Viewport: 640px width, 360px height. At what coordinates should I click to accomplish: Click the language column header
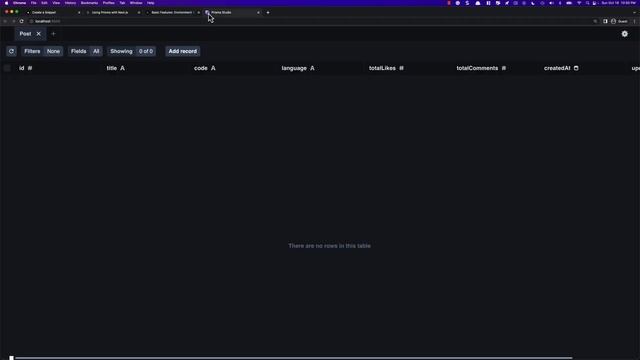coord(298,68)
